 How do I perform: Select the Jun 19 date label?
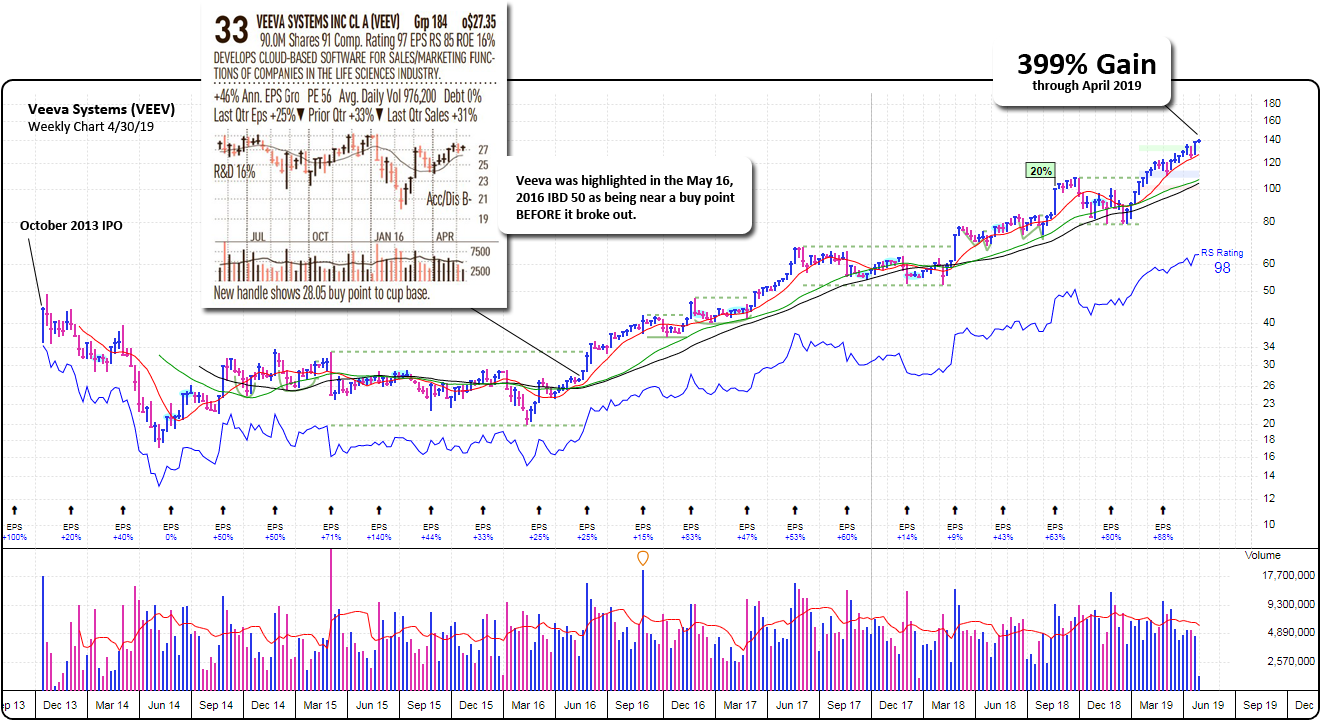click(x=1206, y=705)
